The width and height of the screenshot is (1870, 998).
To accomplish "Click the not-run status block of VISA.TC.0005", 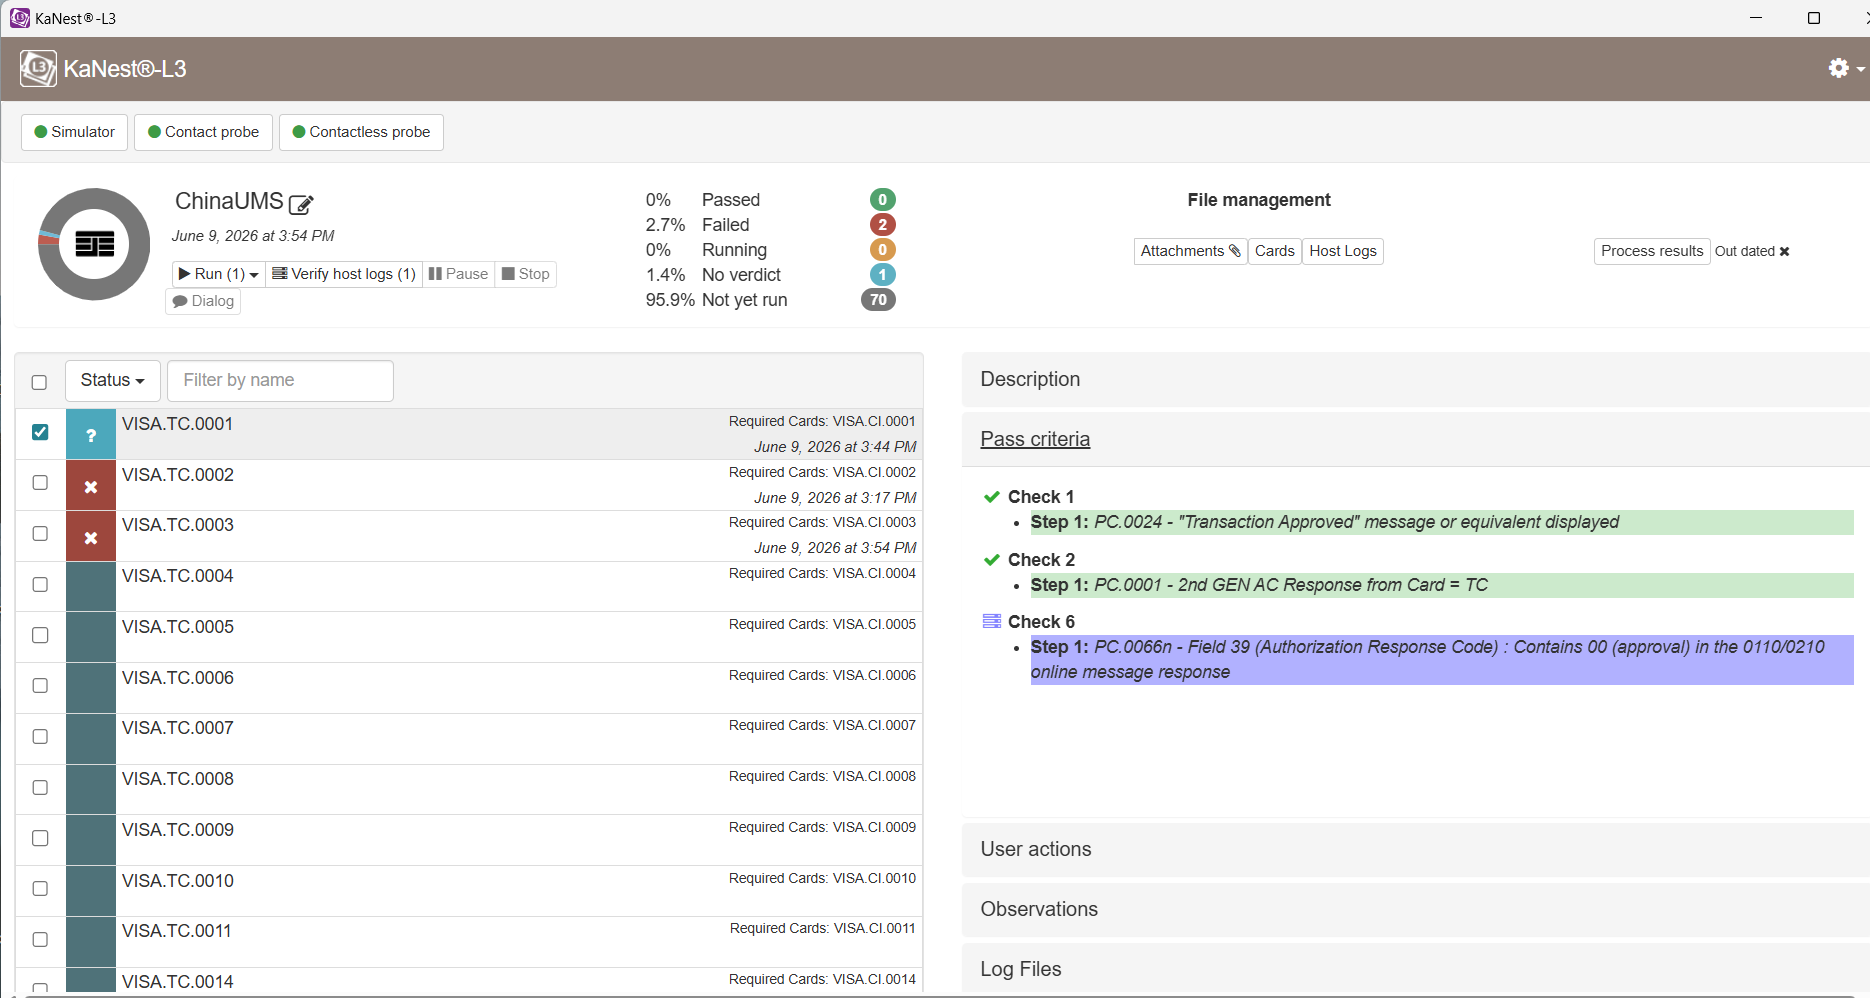I will click(x=91, y=637).
